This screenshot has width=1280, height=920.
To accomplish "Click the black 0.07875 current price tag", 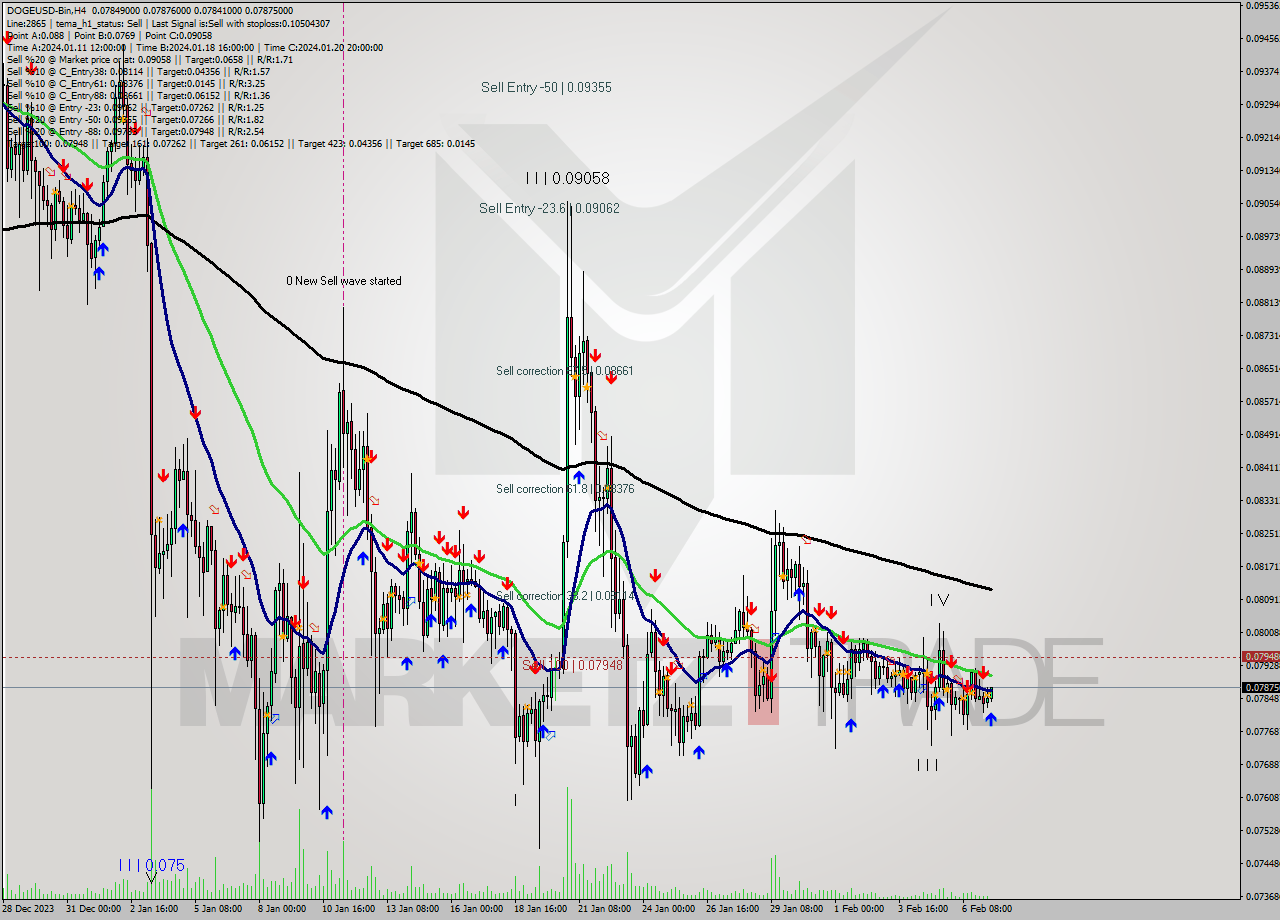I will click(1260, 688).
